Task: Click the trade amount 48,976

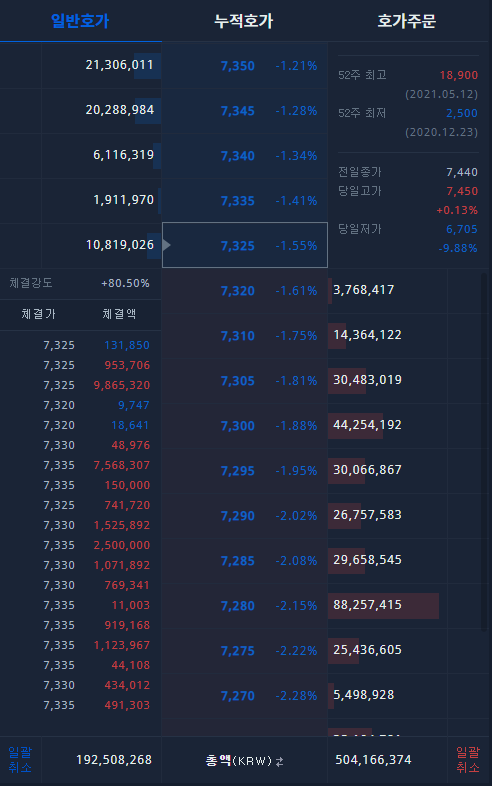Action: pos(130,446)
